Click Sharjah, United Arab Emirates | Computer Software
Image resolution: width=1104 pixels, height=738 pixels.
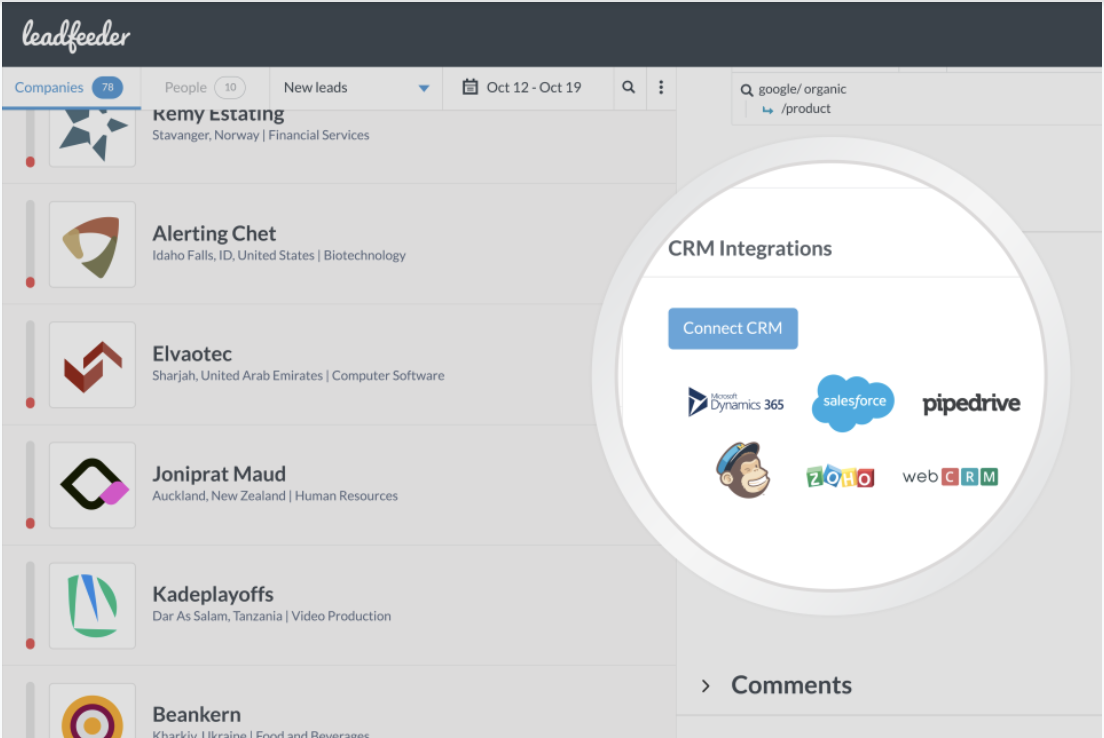(298, 375)
